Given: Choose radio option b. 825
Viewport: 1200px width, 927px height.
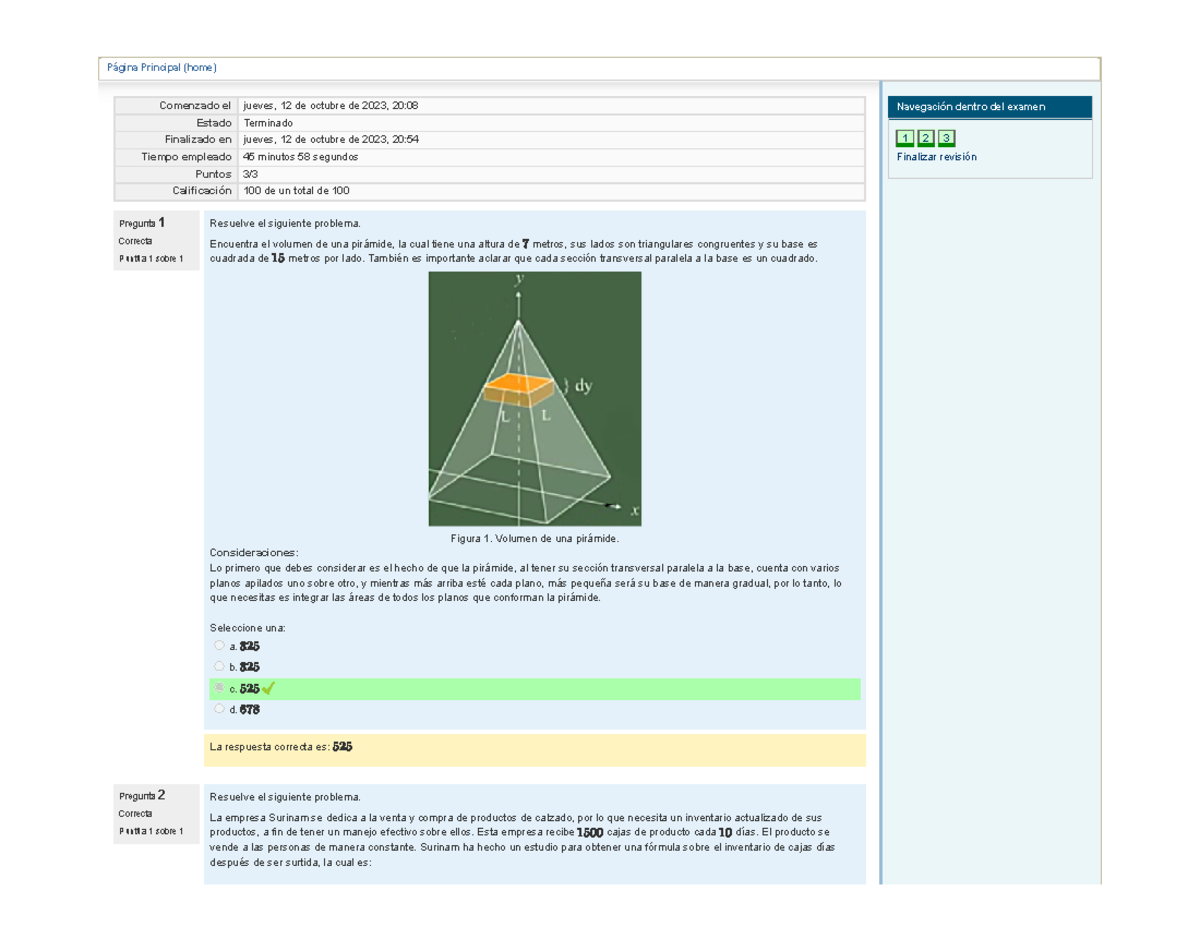Looking at the screenshot, I should (x=220, y=666).
